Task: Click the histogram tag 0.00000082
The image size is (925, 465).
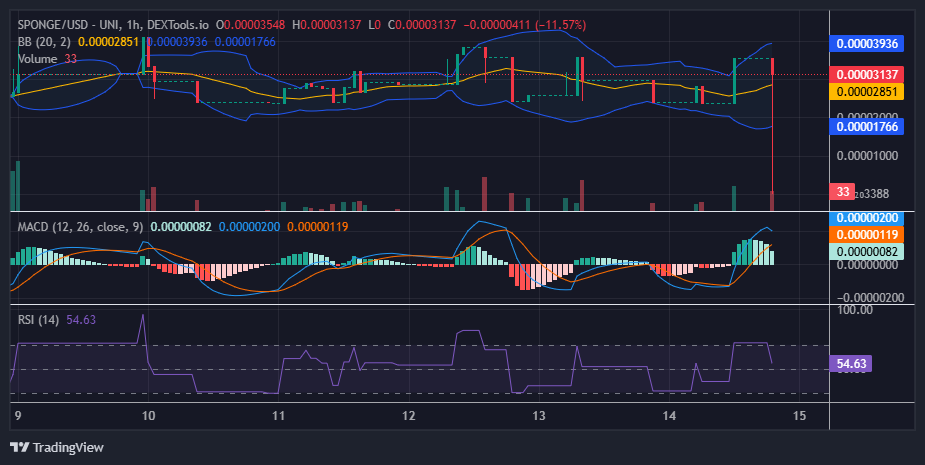Action: point(867,251)
